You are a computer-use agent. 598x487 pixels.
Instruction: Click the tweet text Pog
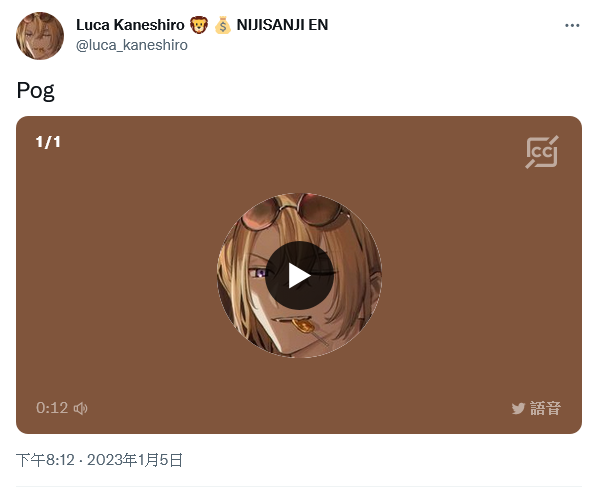click(35, 92)
